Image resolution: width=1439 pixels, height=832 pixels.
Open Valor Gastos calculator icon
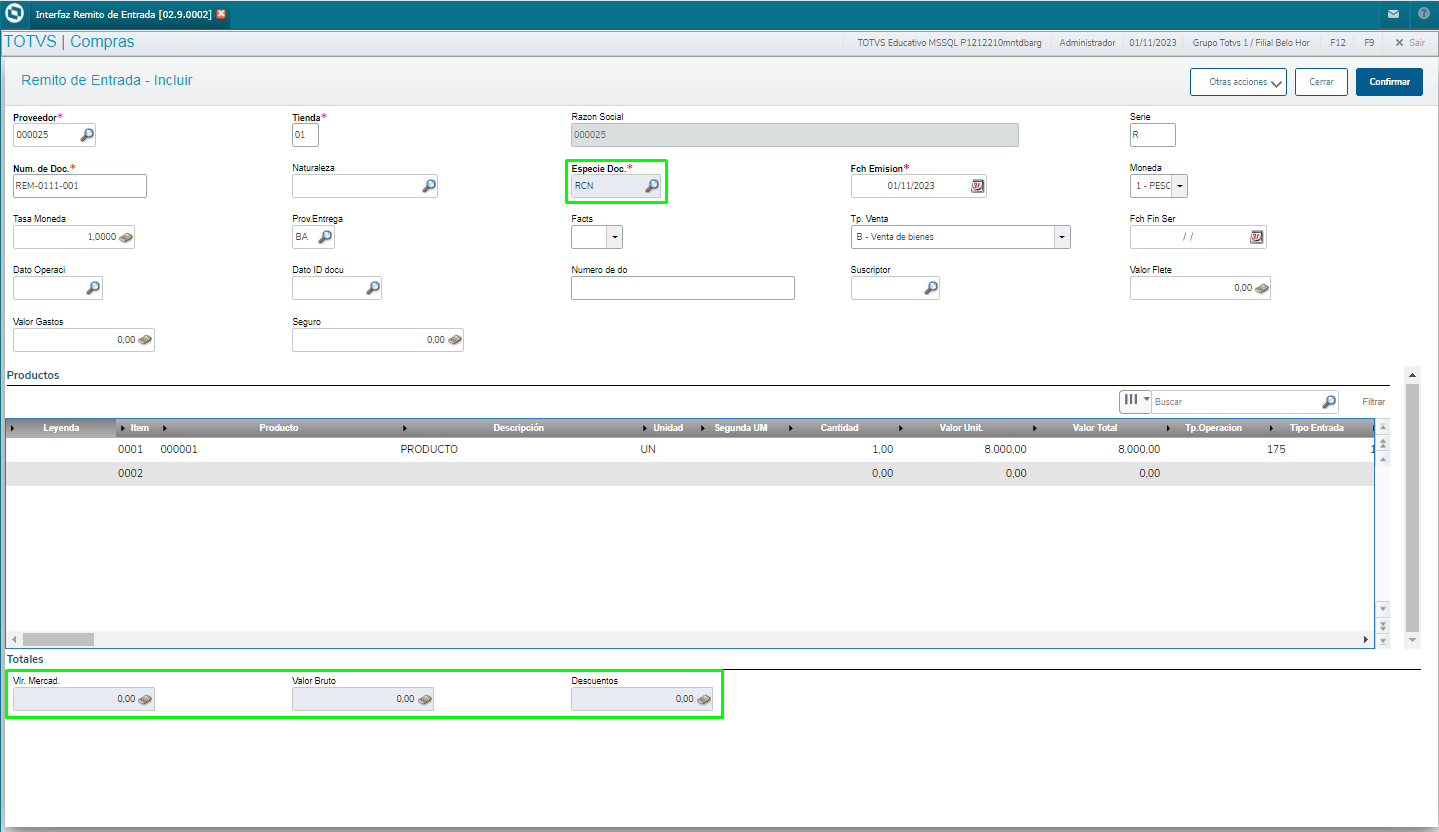146,340
